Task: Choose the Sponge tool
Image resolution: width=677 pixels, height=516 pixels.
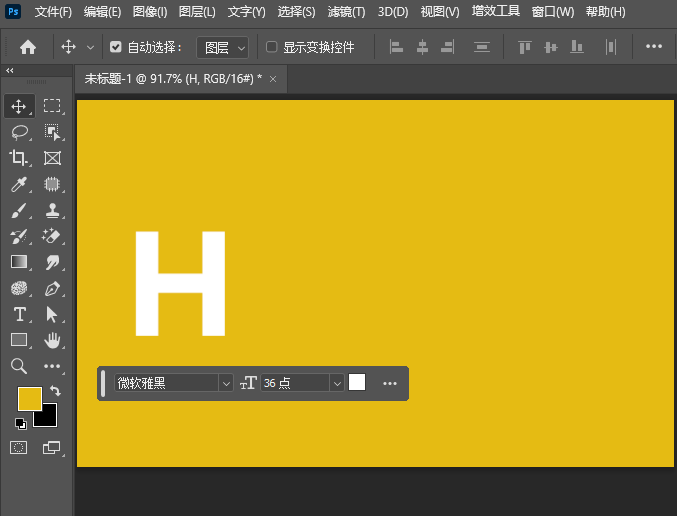Action: [x=19, y=288]
